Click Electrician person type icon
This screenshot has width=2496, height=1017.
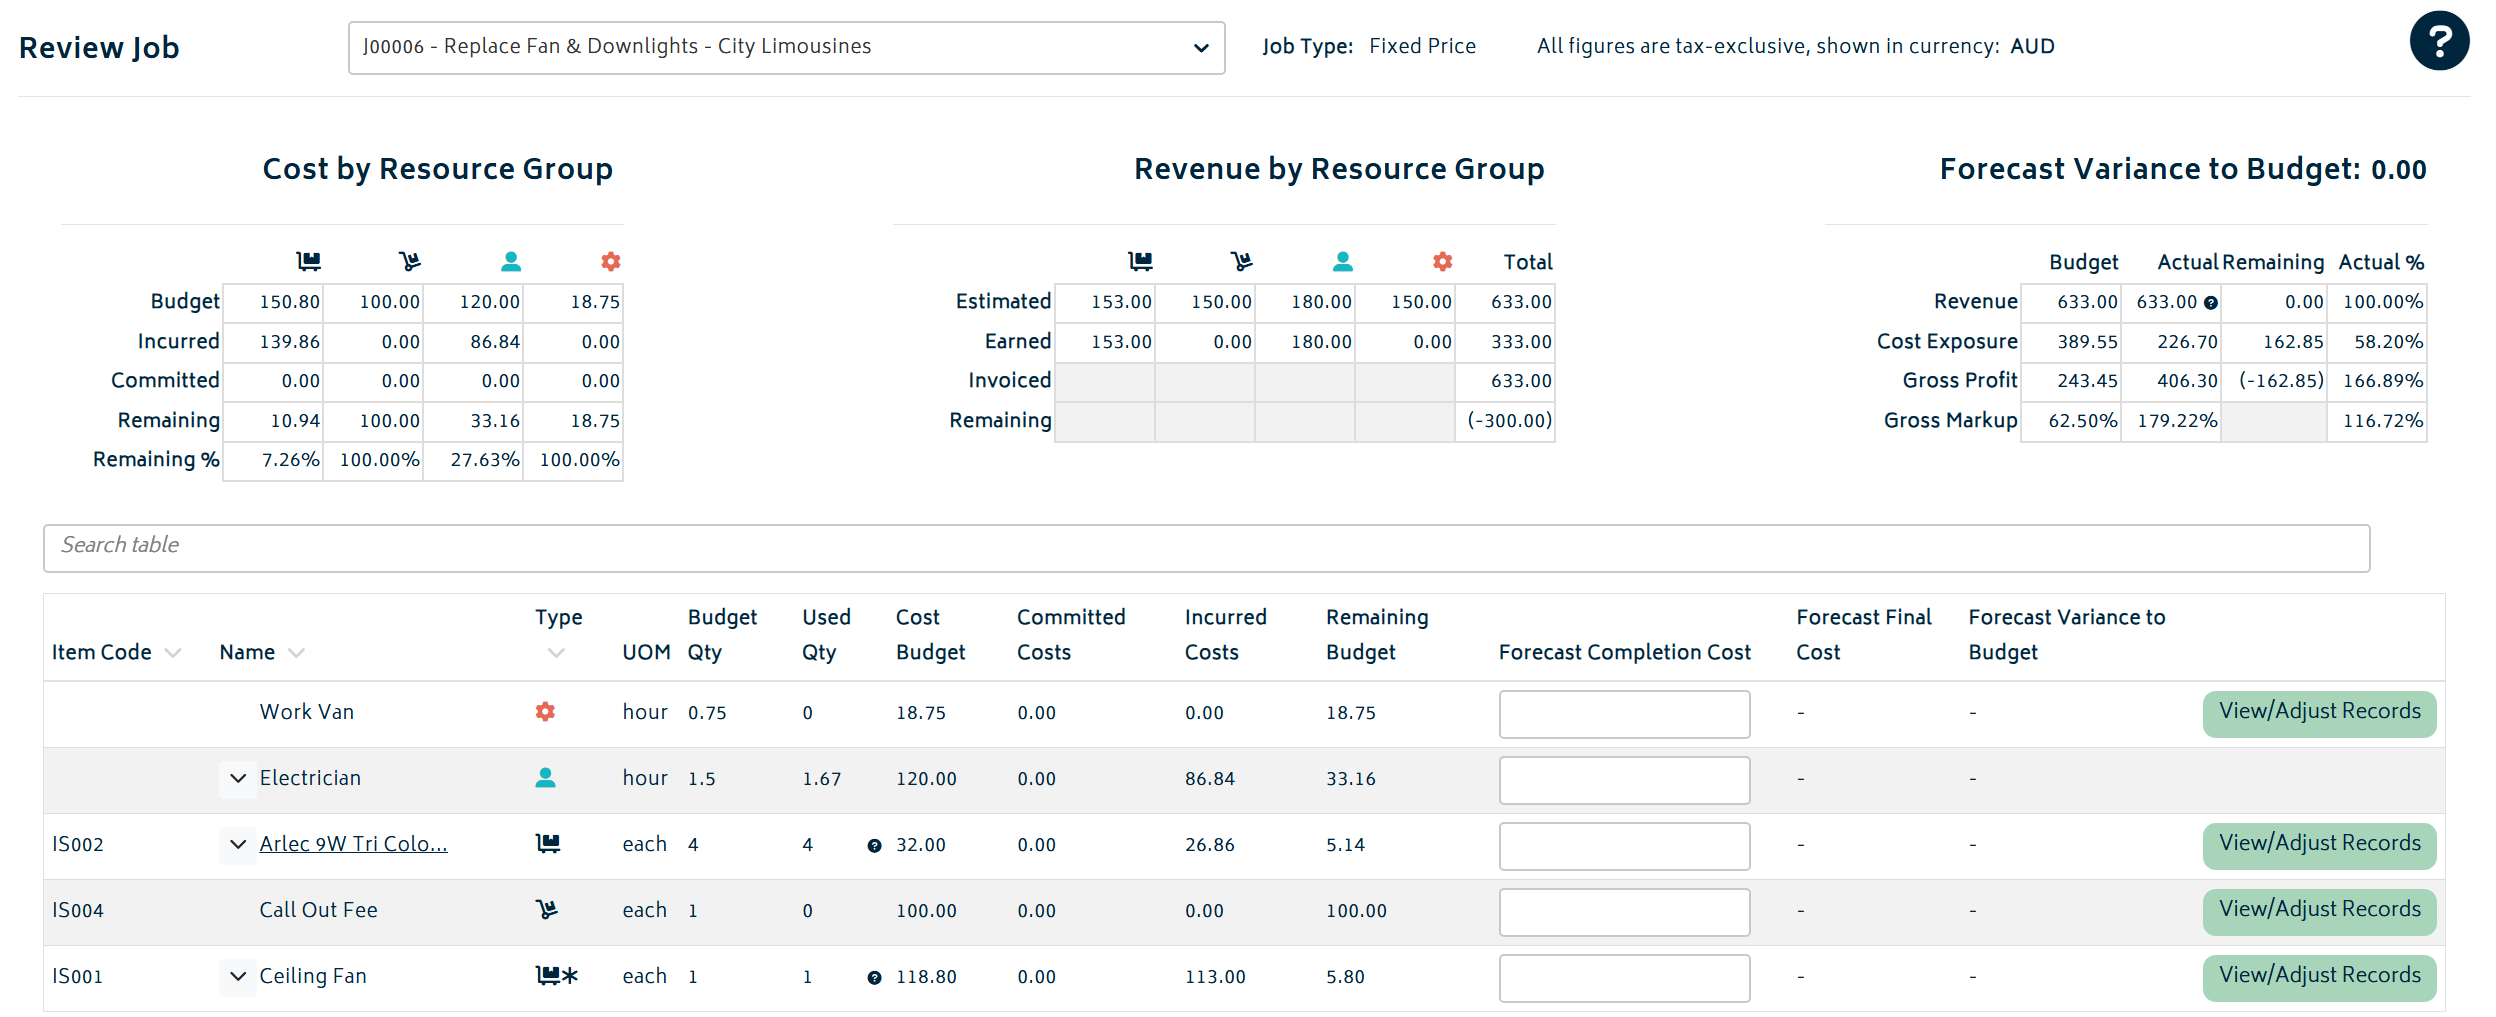(545, 777)
